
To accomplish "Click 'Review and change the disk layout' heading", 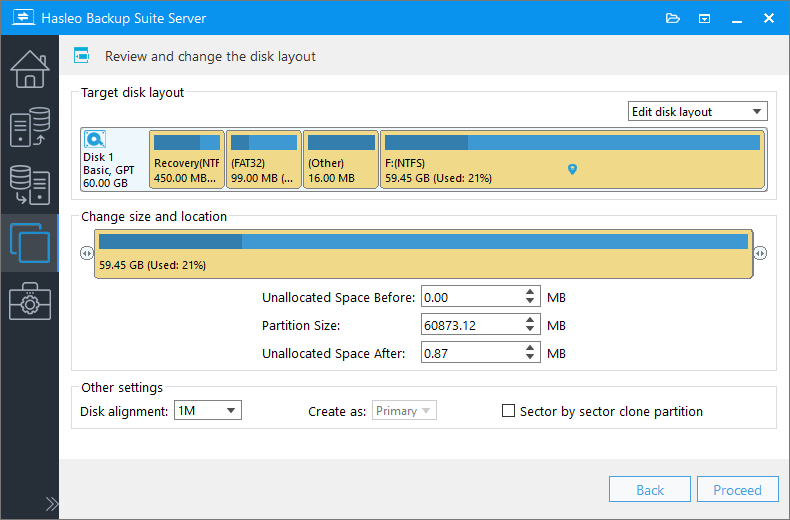I will pyautogui.click(x=210, y=56).
